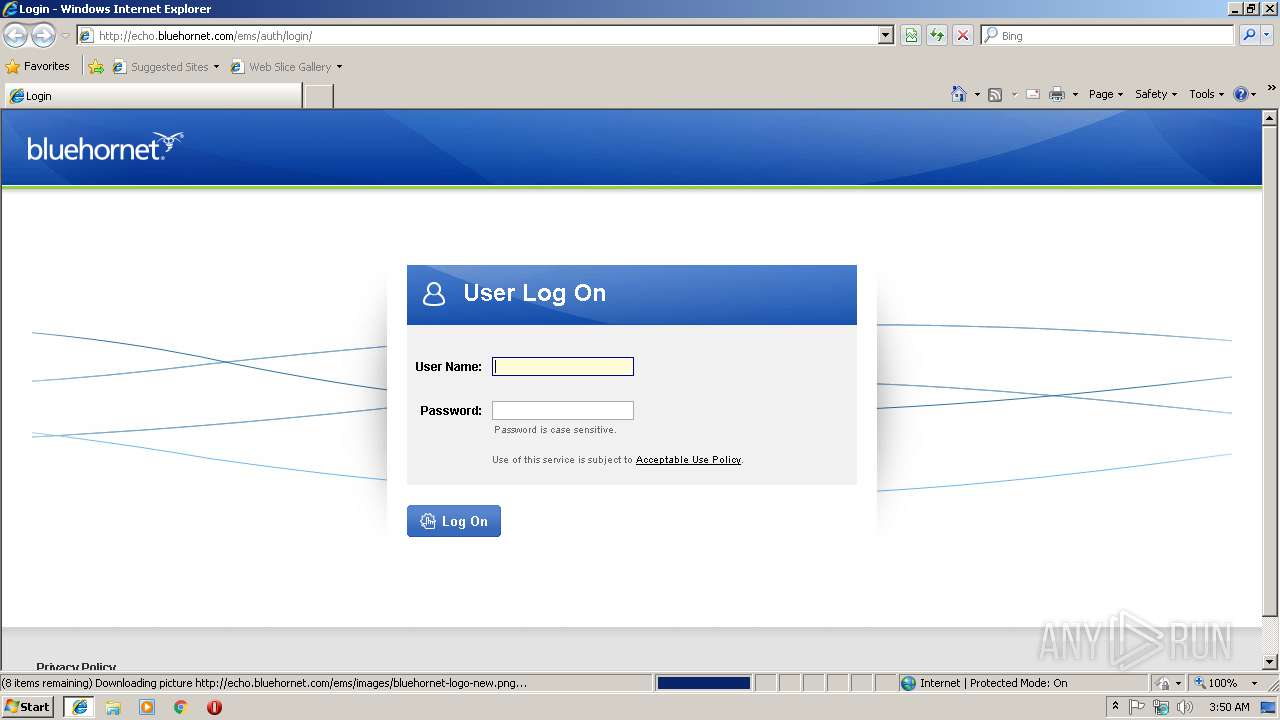Viewport: 1280px width, 720px height.
Task: Click the 3:50 AM system clock
Action: coord(1229,707)
